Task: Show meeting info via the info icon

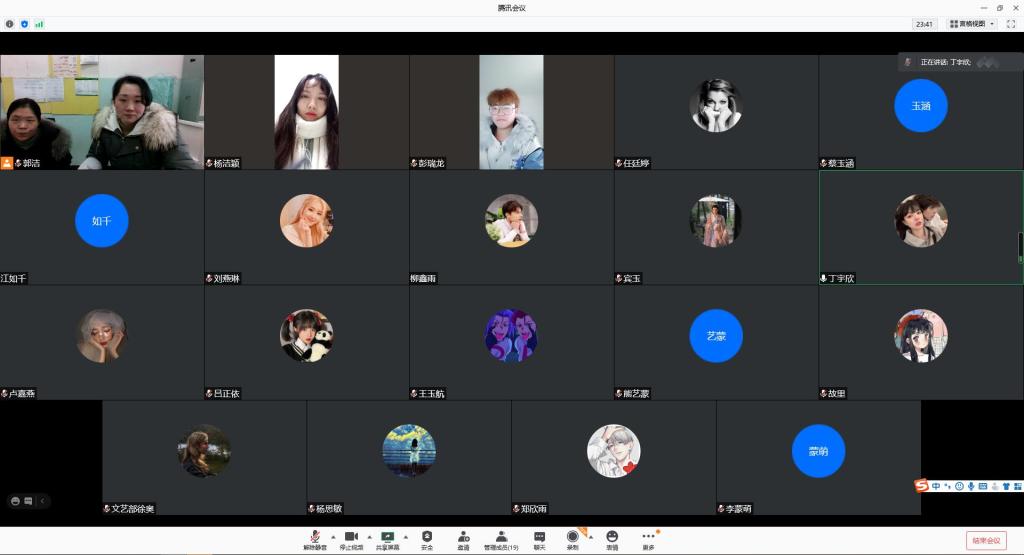Action: click(x=10, y=23)
